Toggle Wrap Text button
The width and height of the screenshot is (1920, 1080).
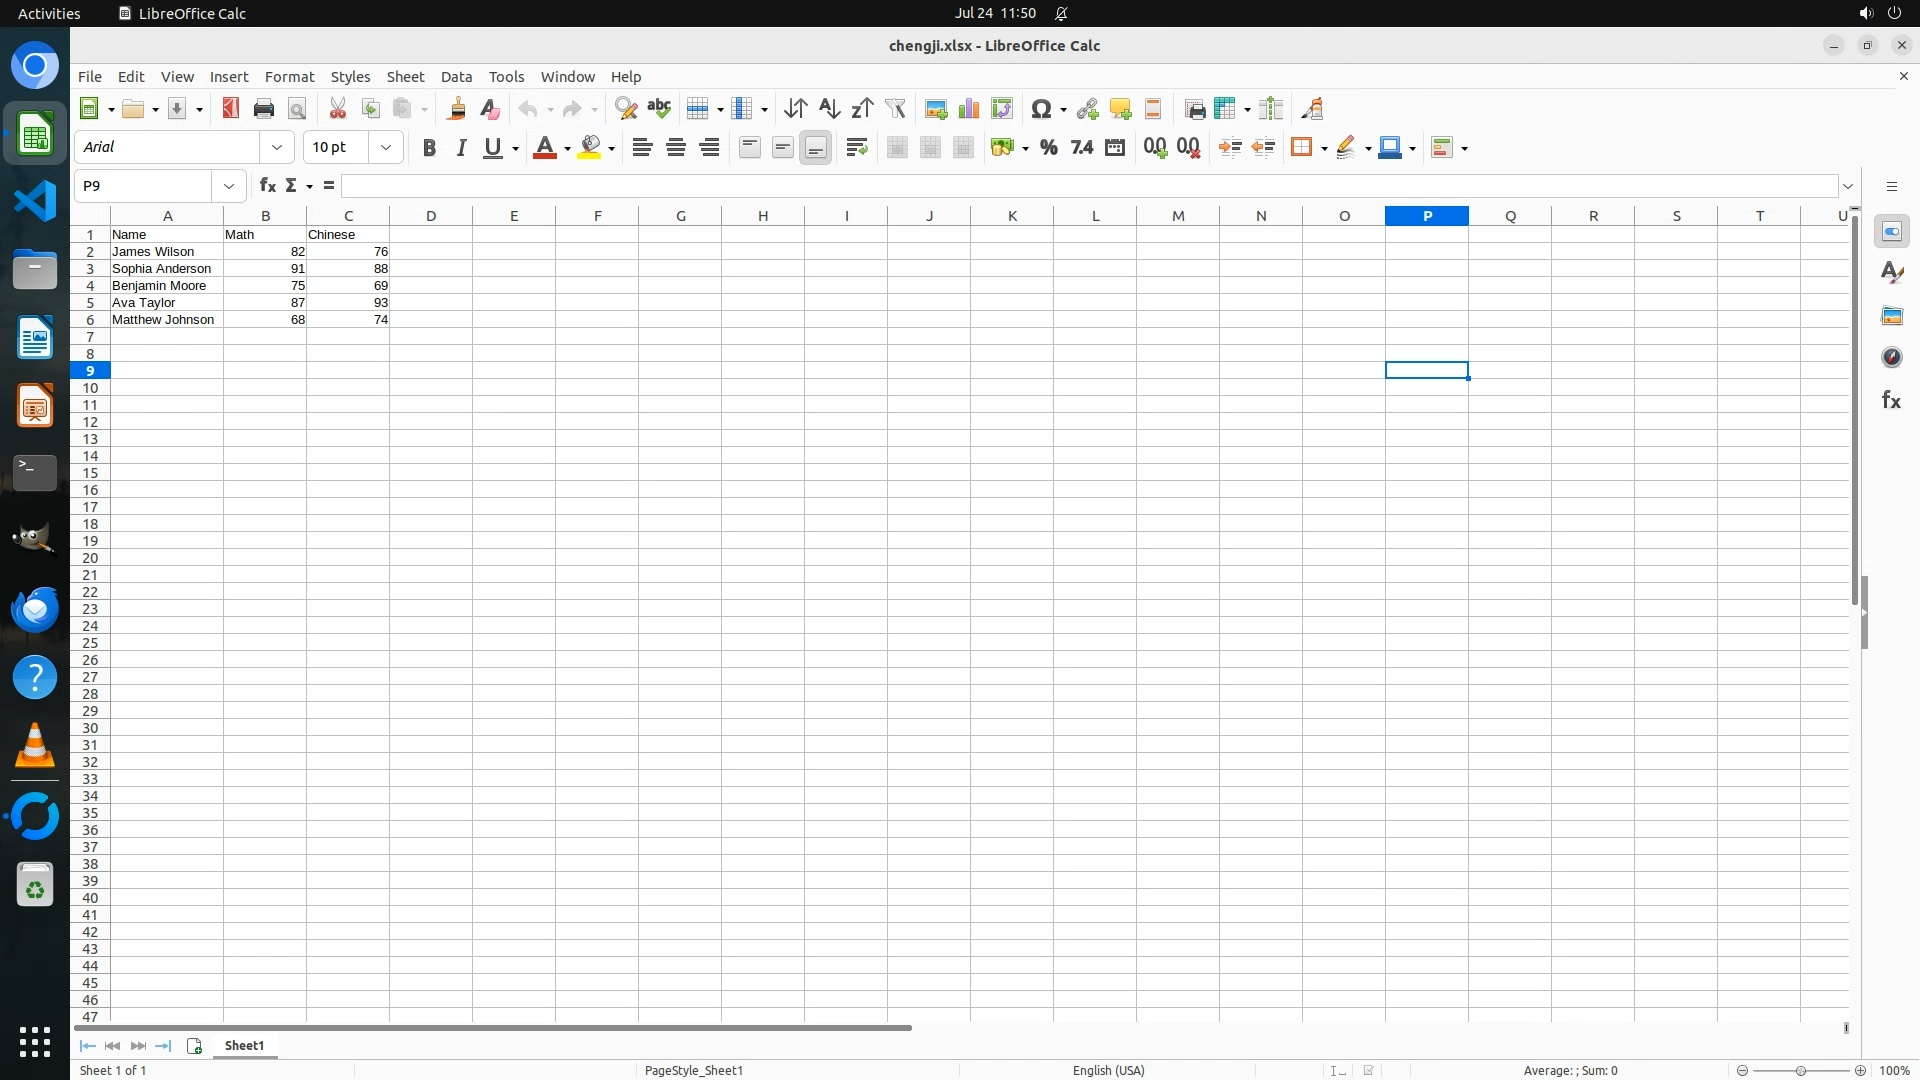click(x=856, y=148)
